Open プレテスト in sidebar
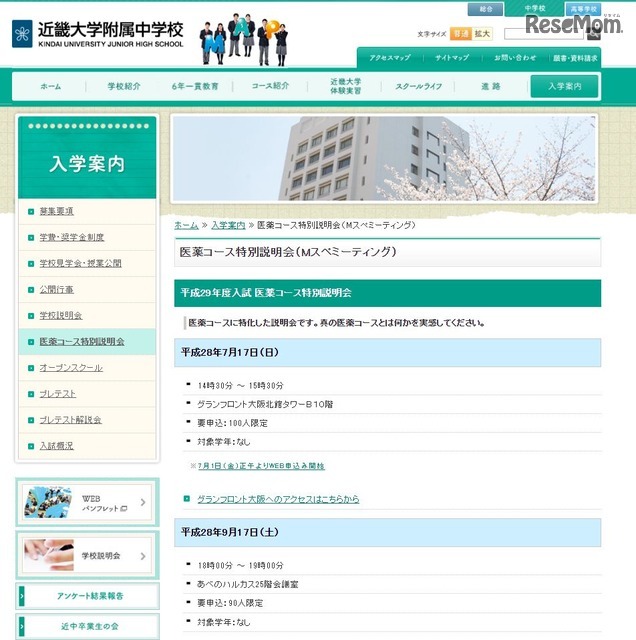 58,394
